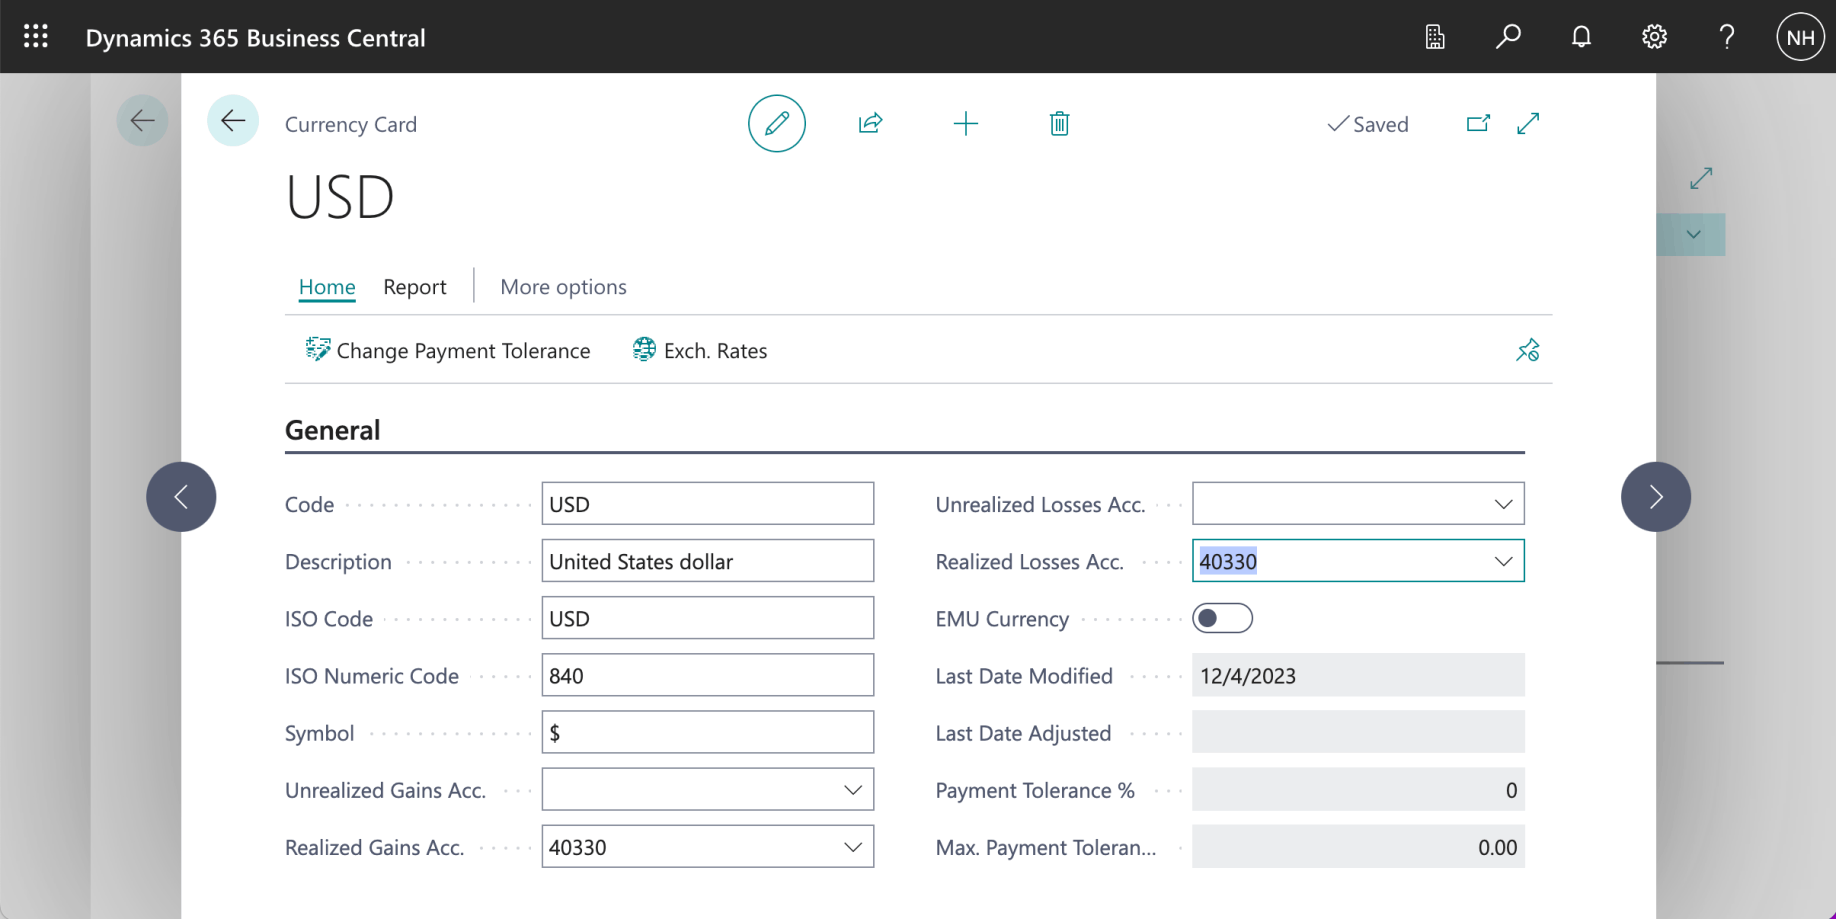
Task: Click the pin icon on the action bar
Action: click(1527, 350)
